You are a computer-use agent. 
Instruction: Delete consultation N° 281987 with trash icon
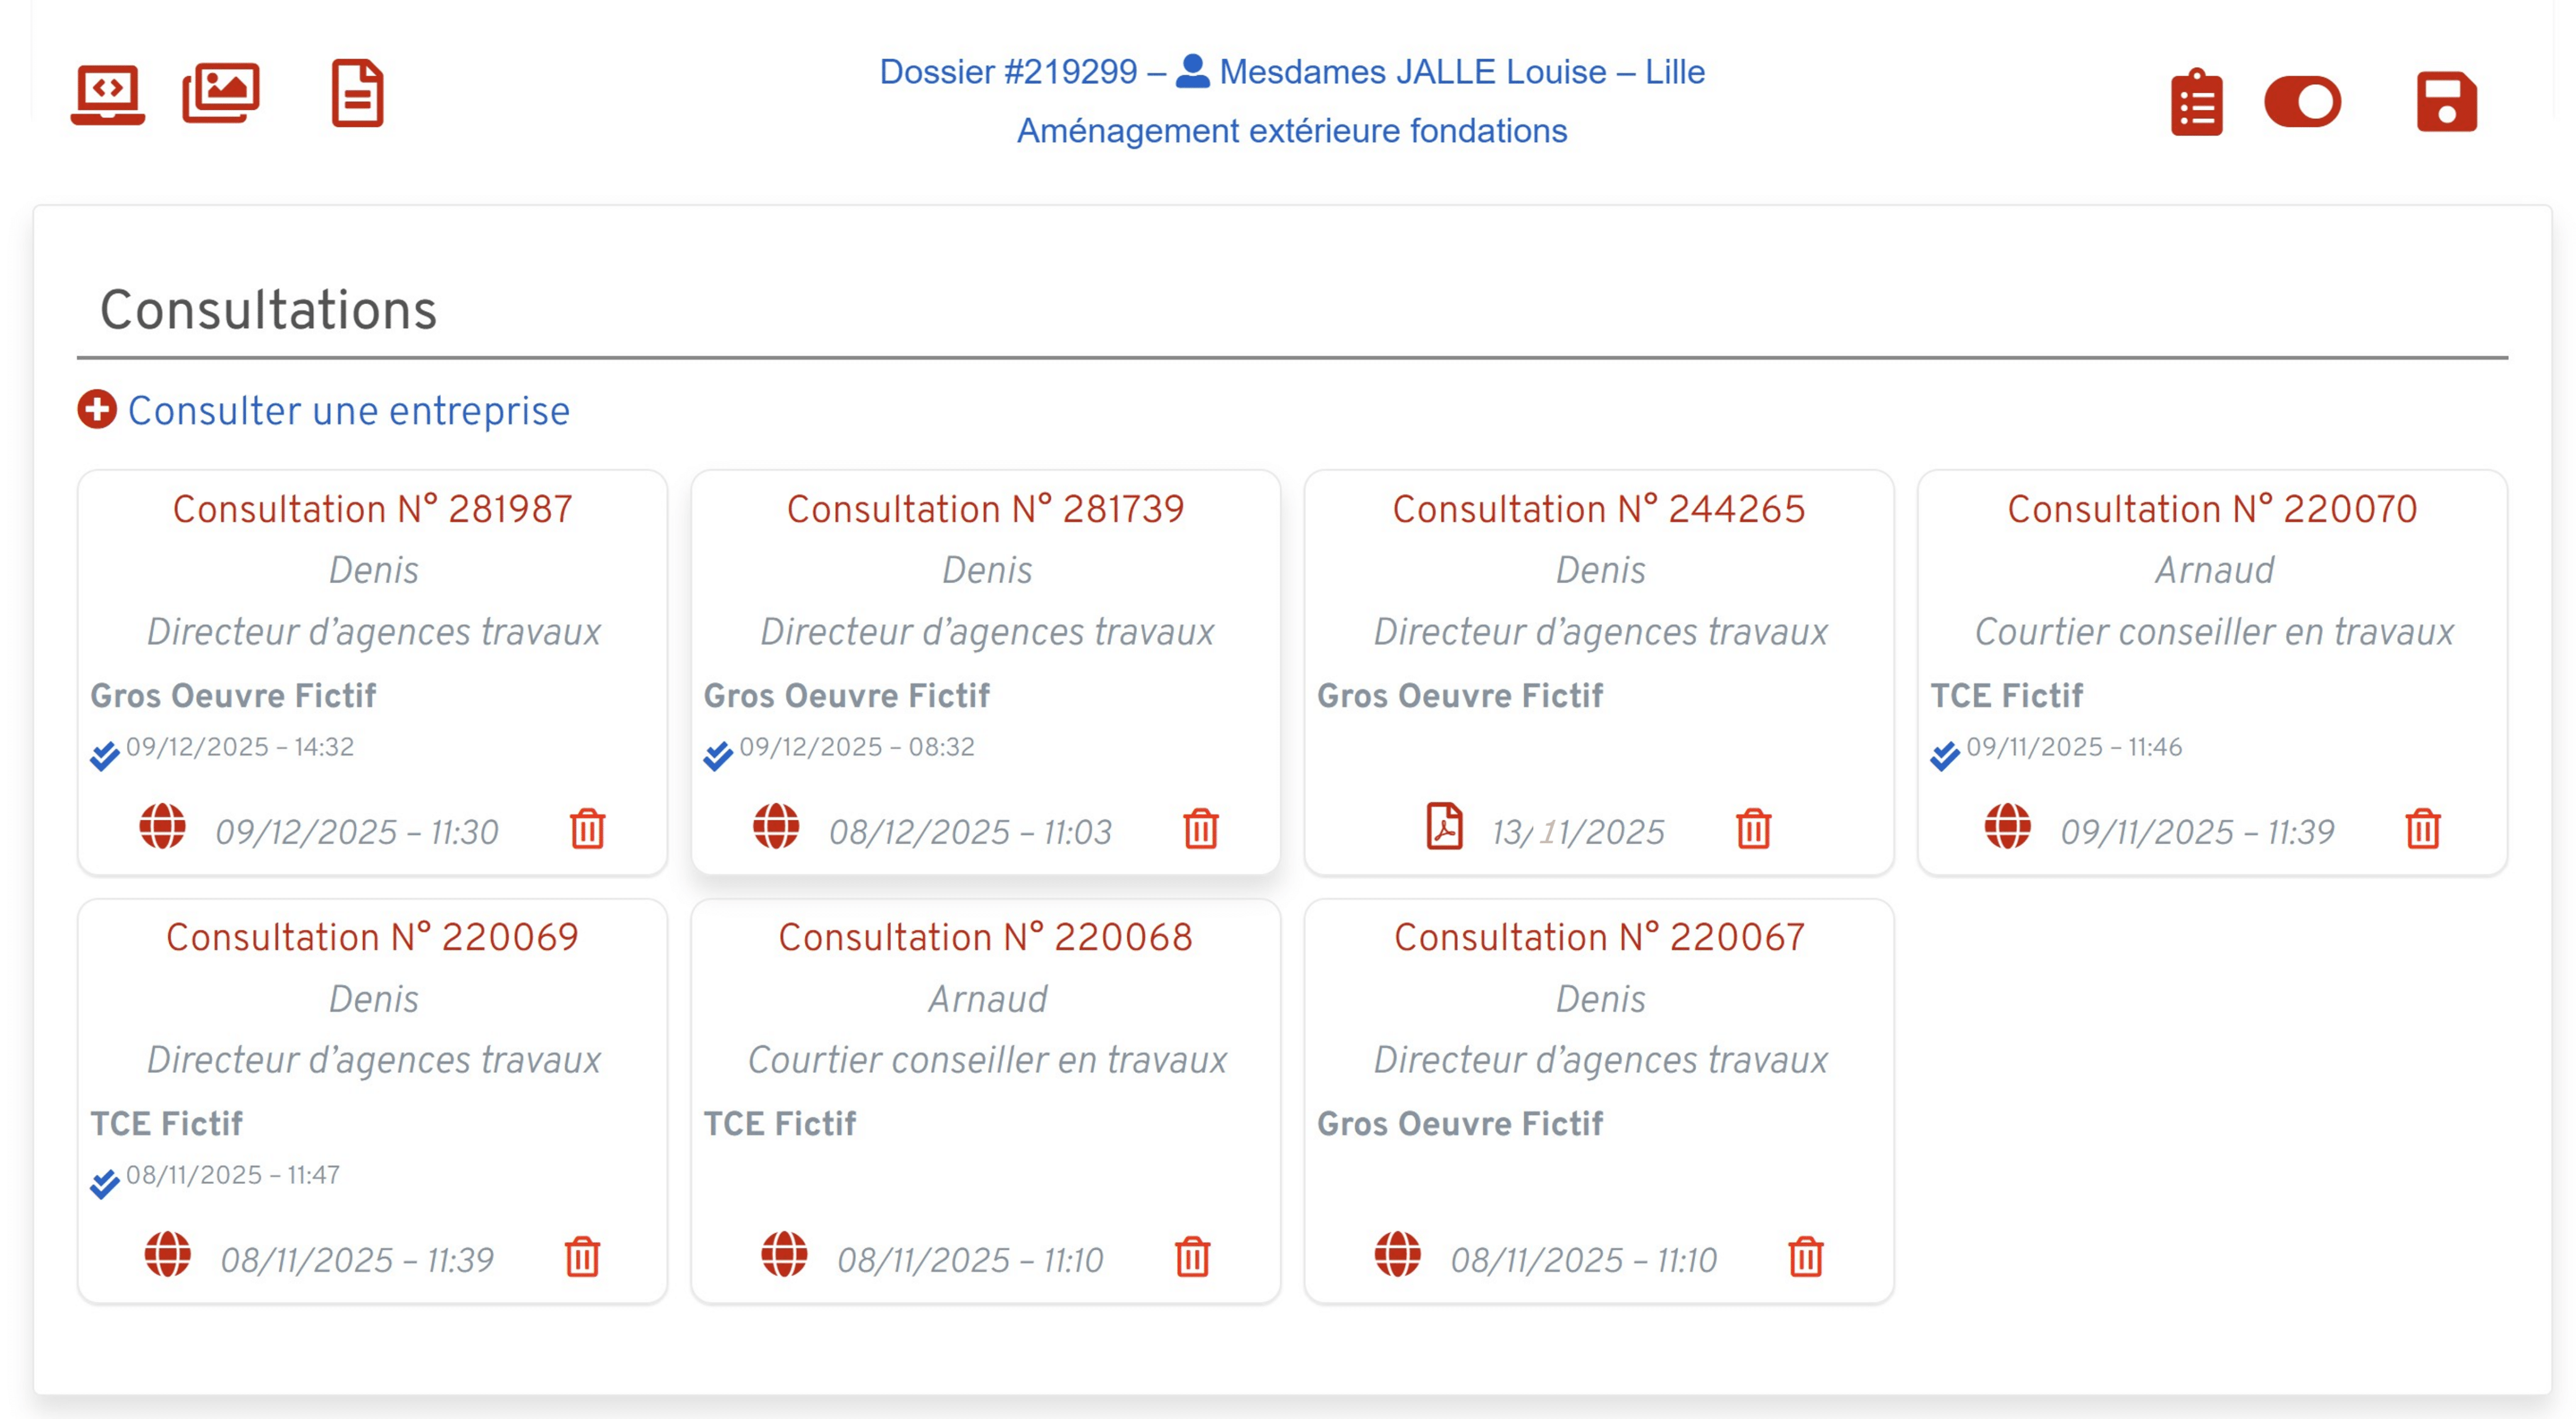587,829
